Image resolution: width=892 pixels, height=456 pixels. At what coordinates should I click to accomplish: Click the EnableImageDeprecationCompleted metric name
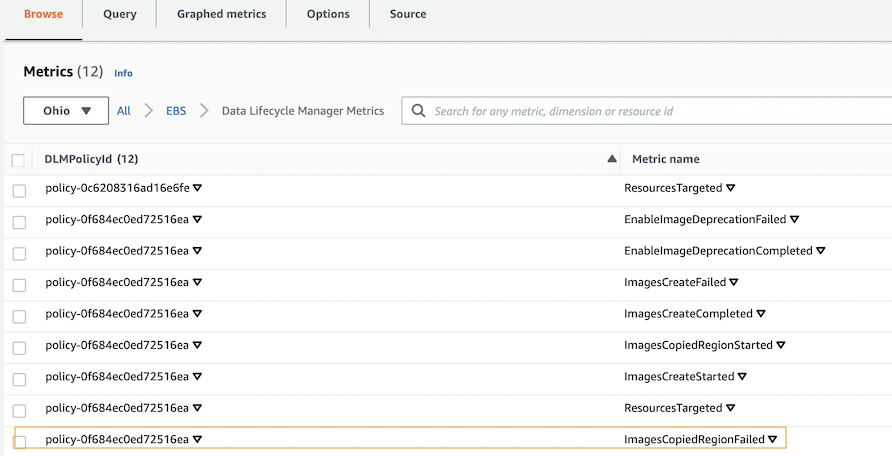718,251
